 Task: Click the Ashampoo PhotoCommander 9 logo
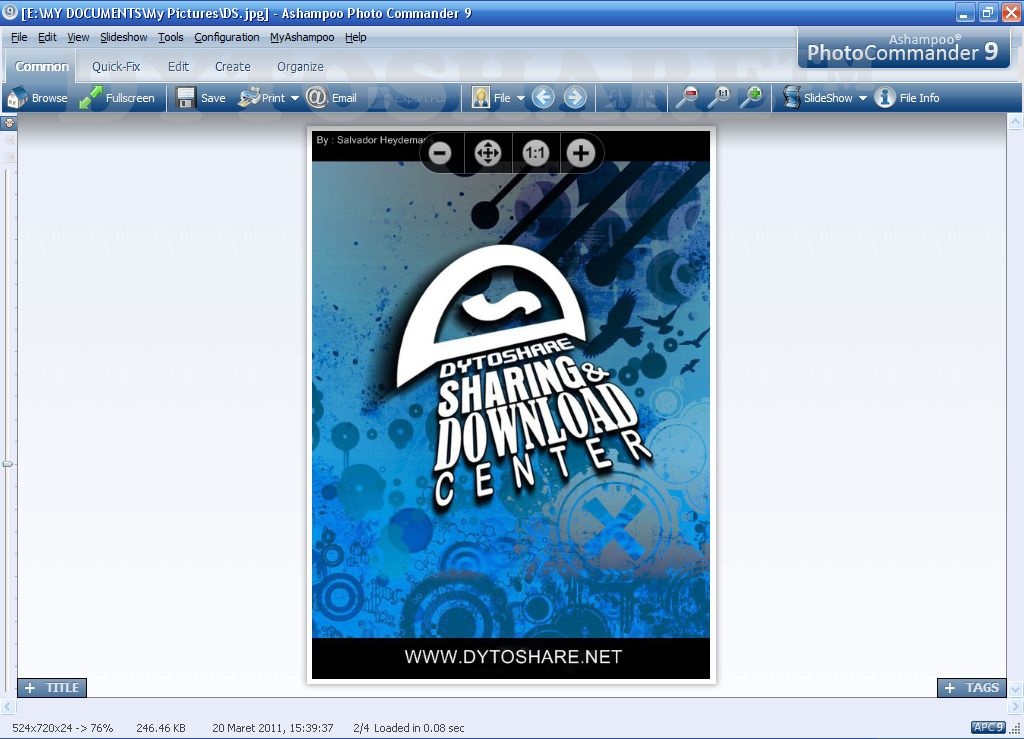click(x=903, y=48)
